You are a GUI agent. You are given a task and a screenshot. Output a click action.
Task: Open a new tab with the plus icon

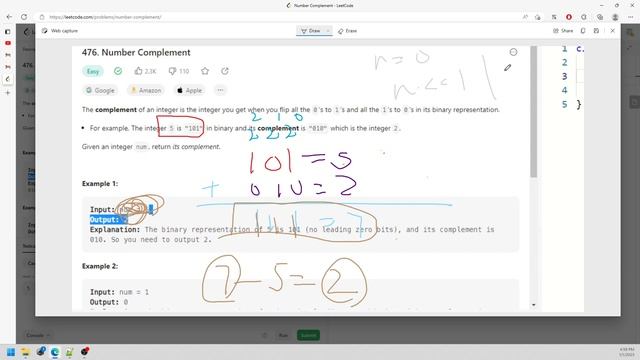8,93
